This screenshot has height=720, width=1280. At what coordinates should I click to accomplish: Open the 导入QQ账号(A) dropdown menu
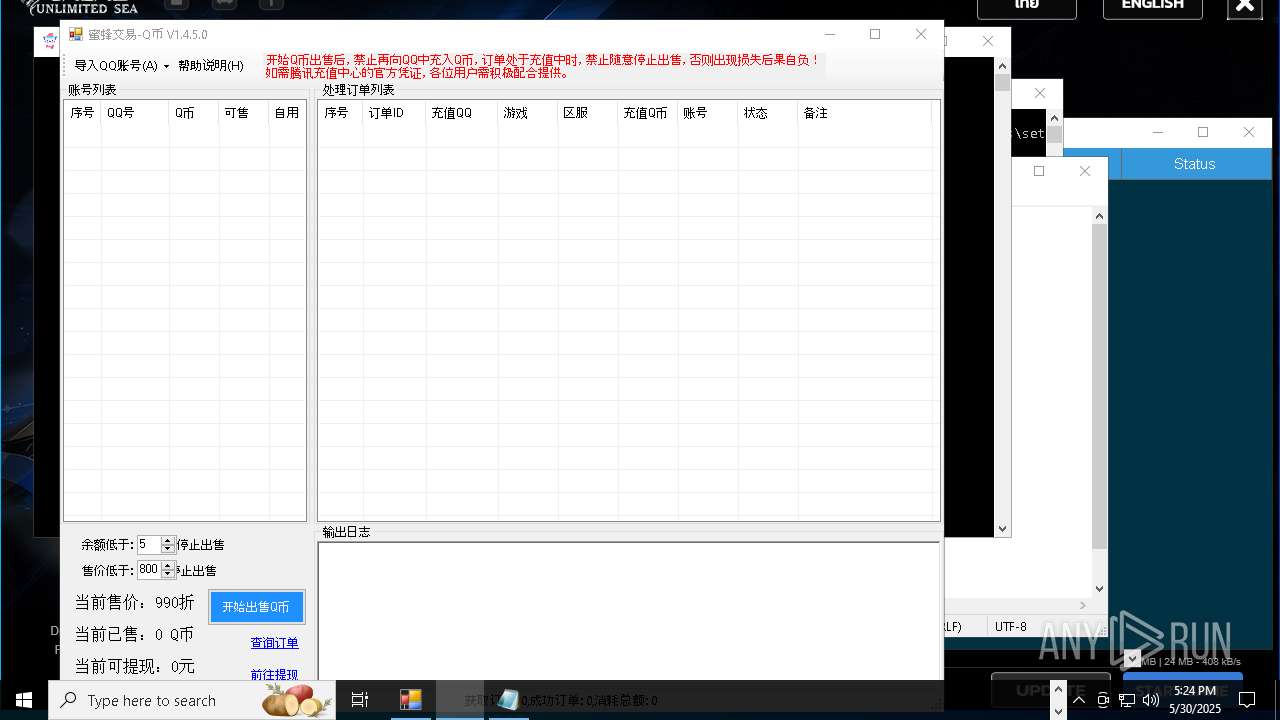[121, 65]
